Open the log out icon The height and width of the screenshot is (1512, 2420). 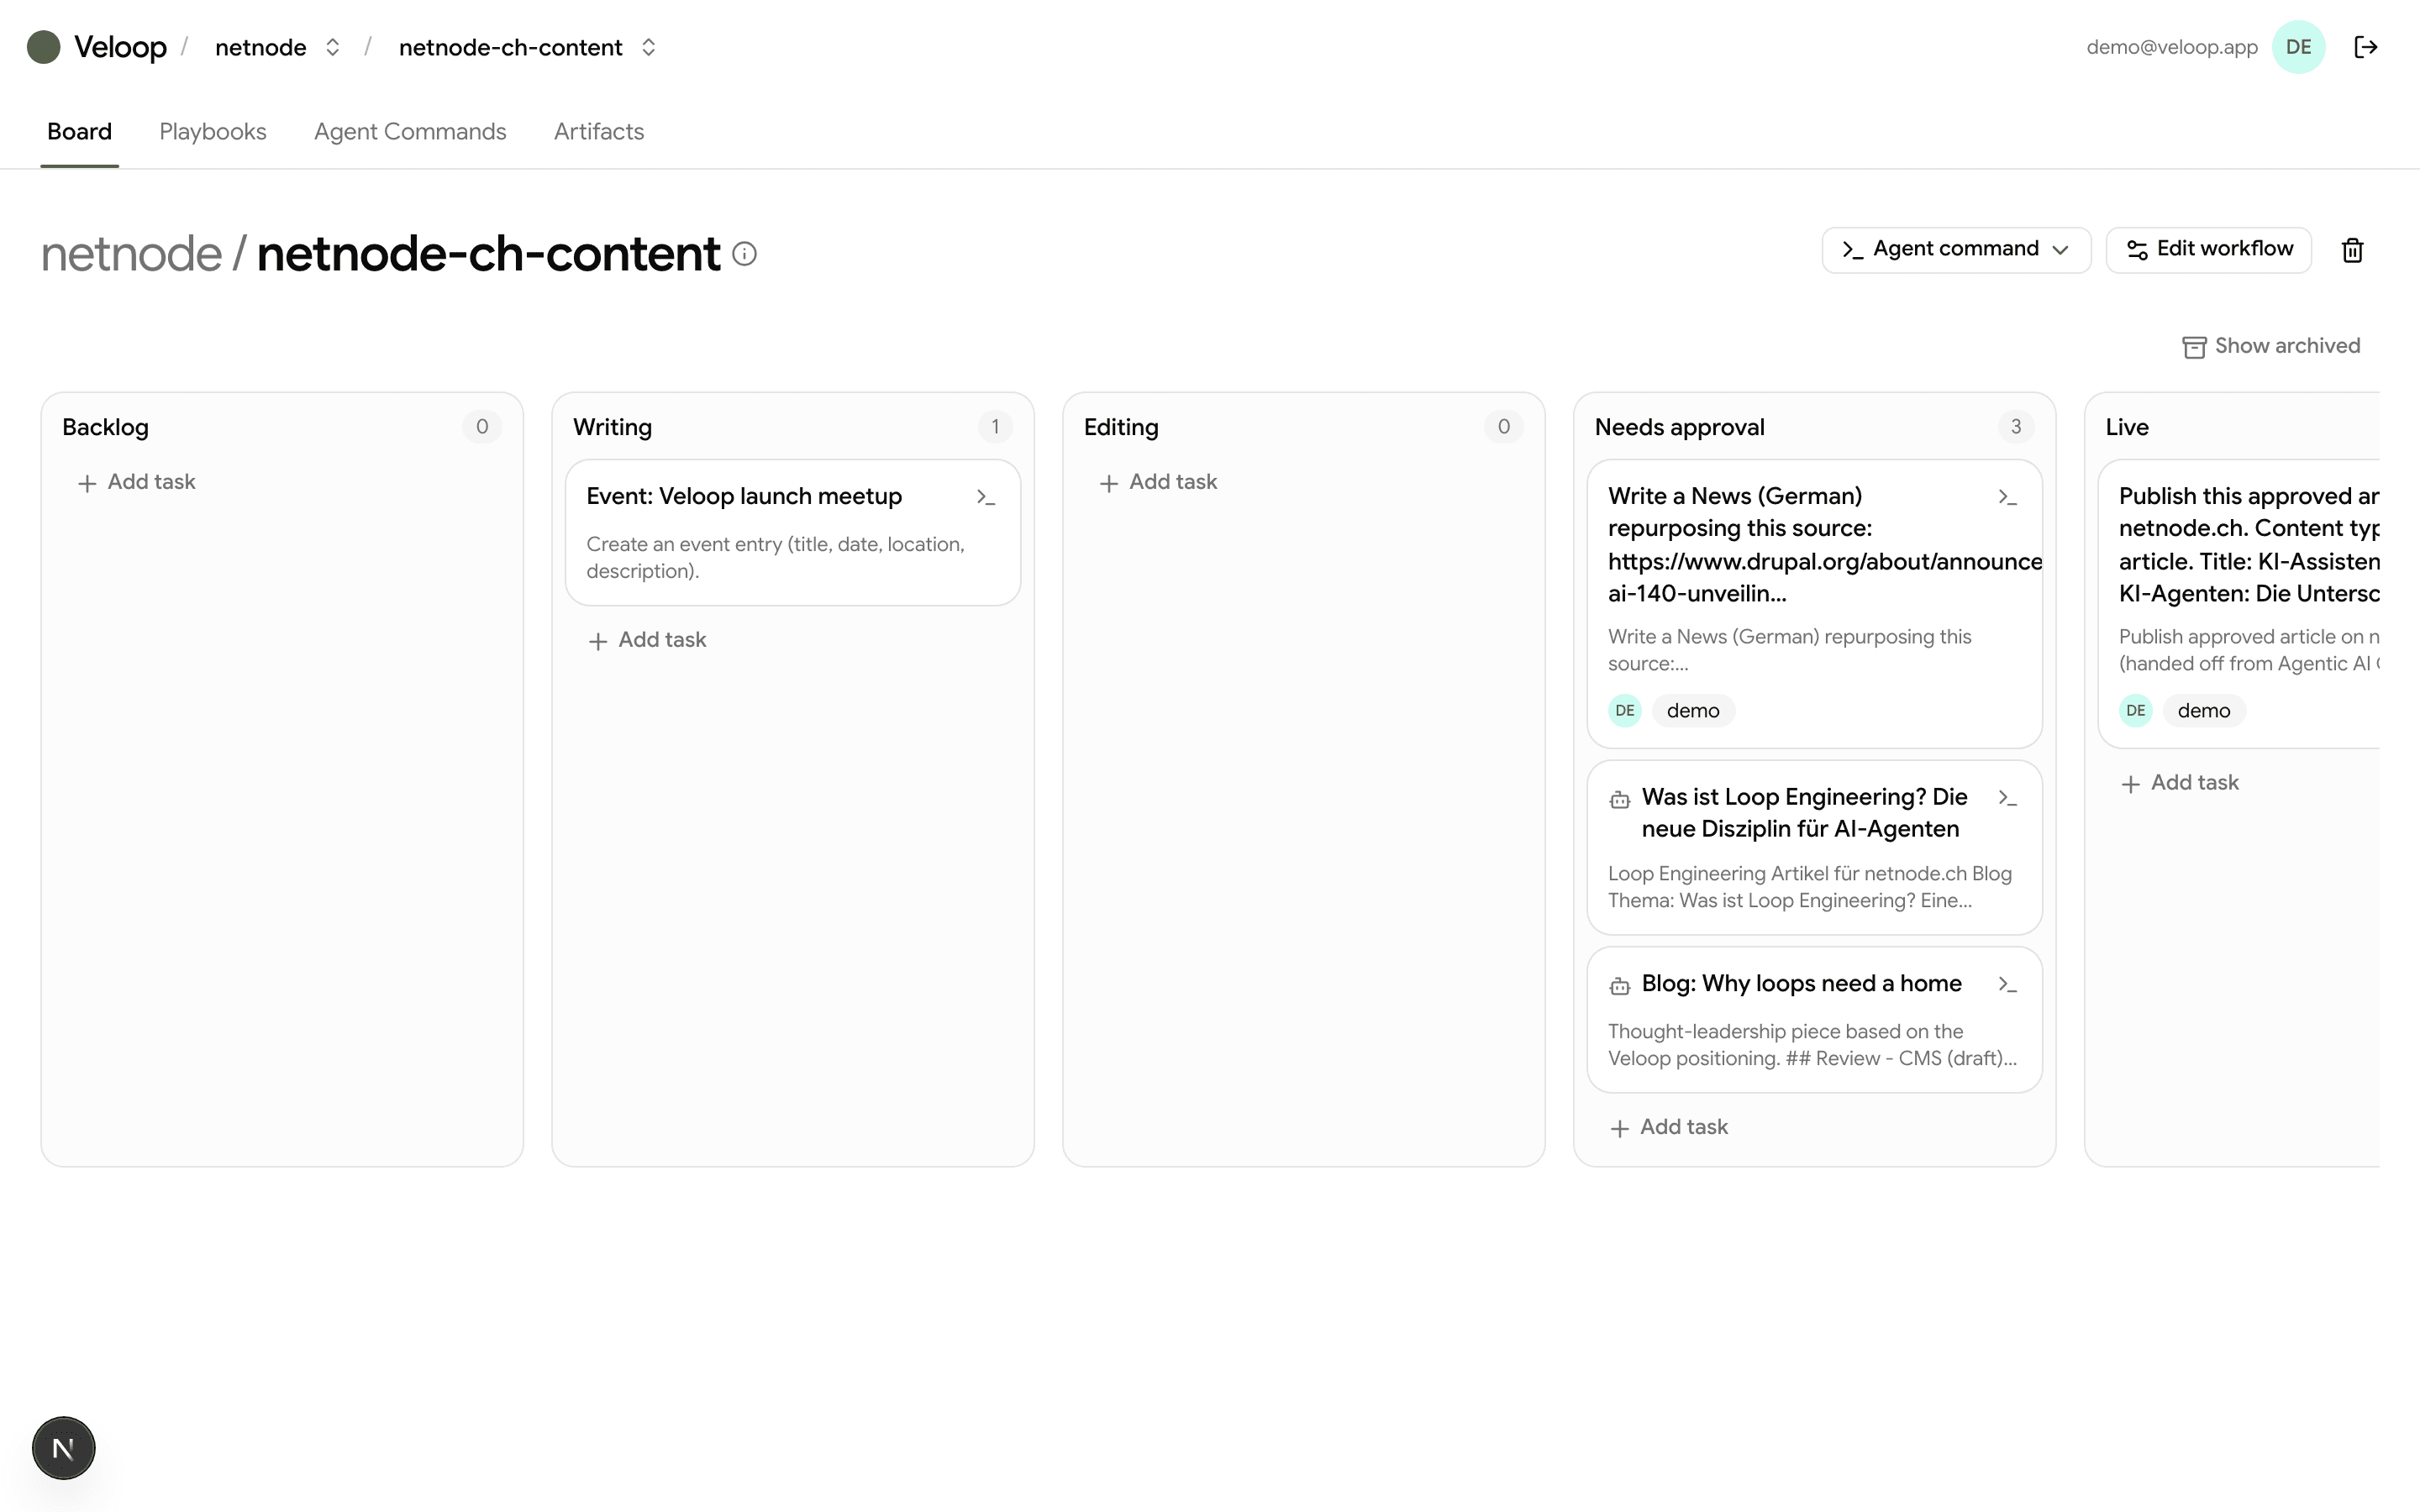pos(2365,47)
